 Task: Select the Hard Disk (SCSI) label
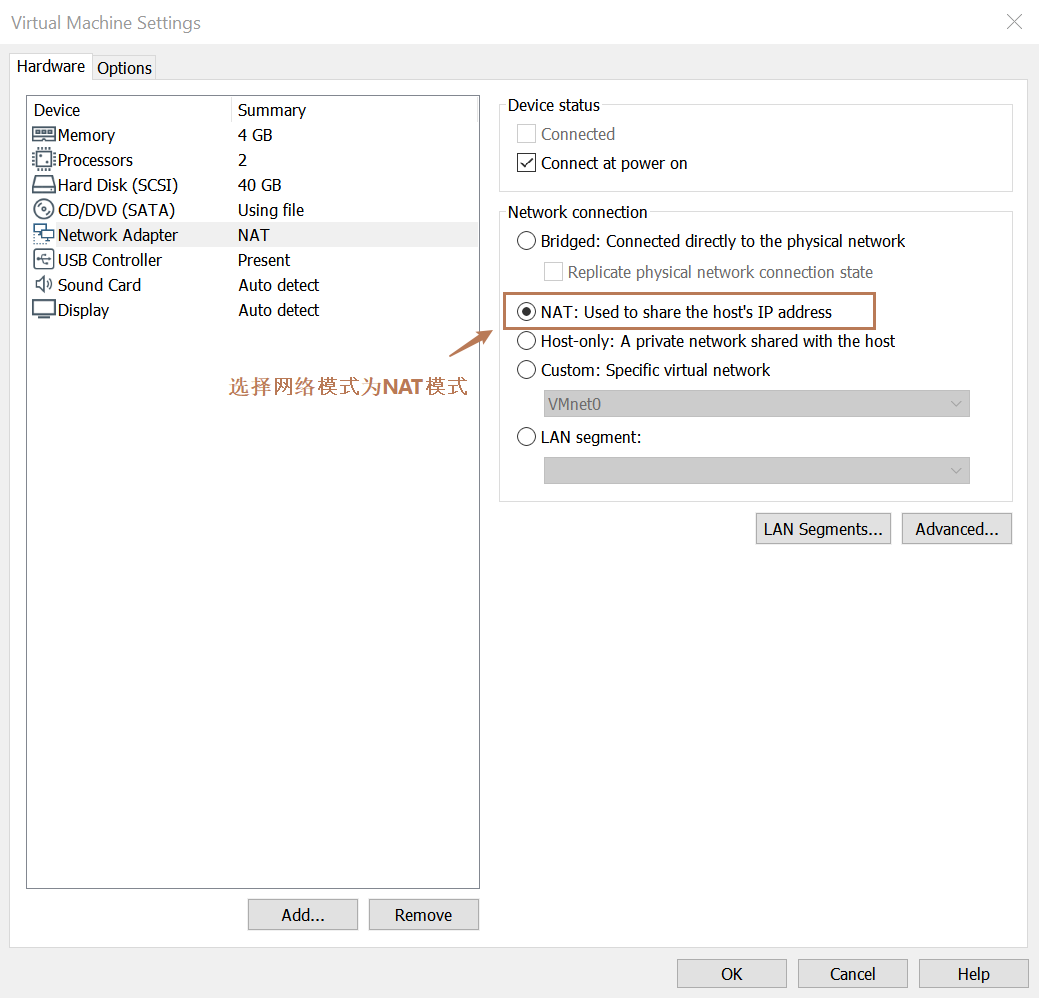pos(118,185)
